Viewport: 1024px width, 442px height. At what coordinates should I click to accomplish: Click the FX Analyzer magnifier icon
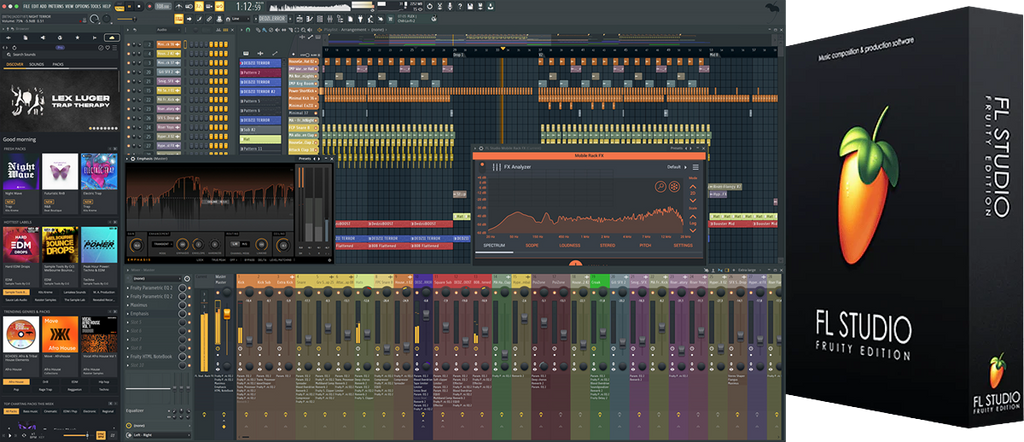pos(660,186)
